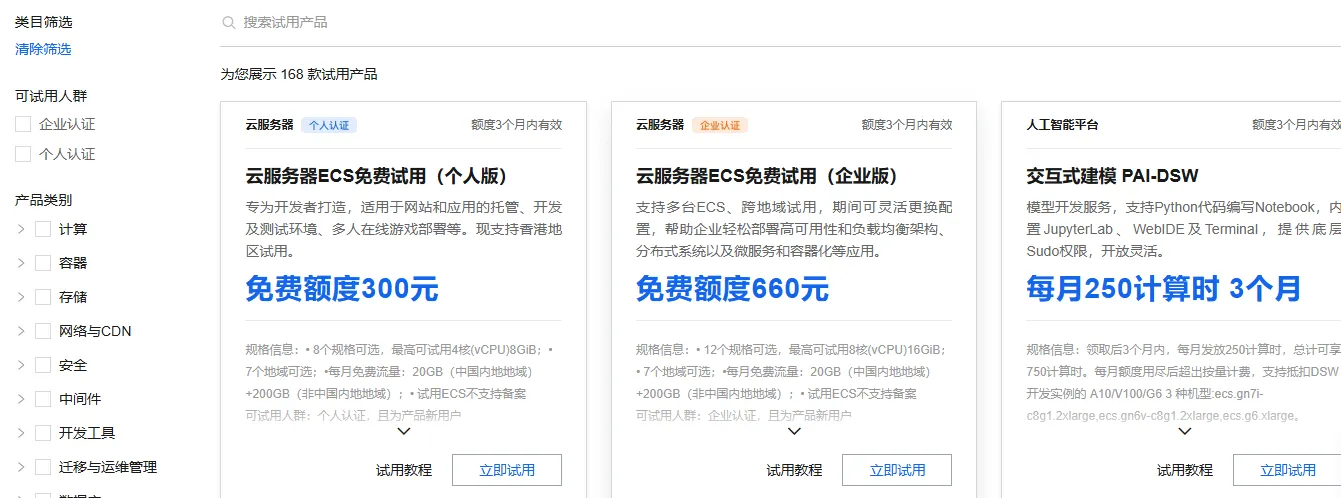Open 交互式建模 PAI-DSW title

click(1112, 176)
